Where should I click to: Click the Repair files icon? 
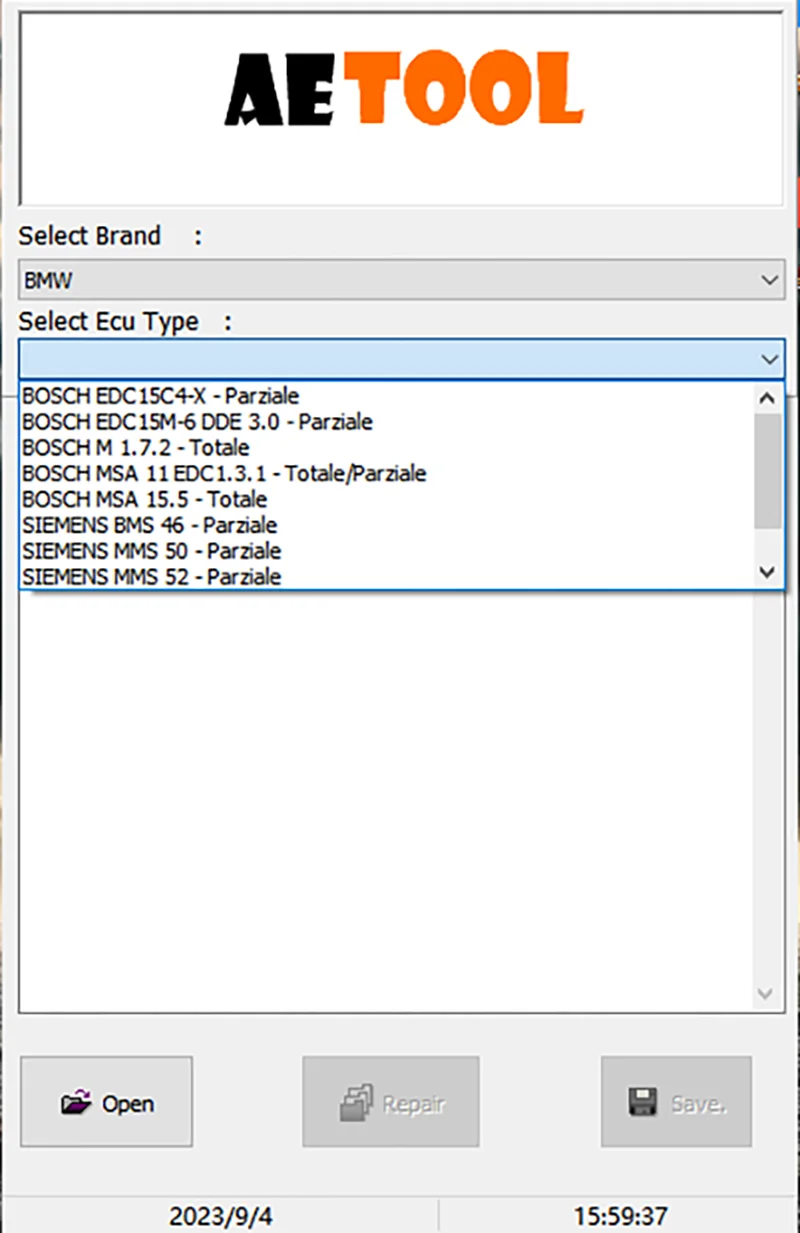pos(357,1103)
